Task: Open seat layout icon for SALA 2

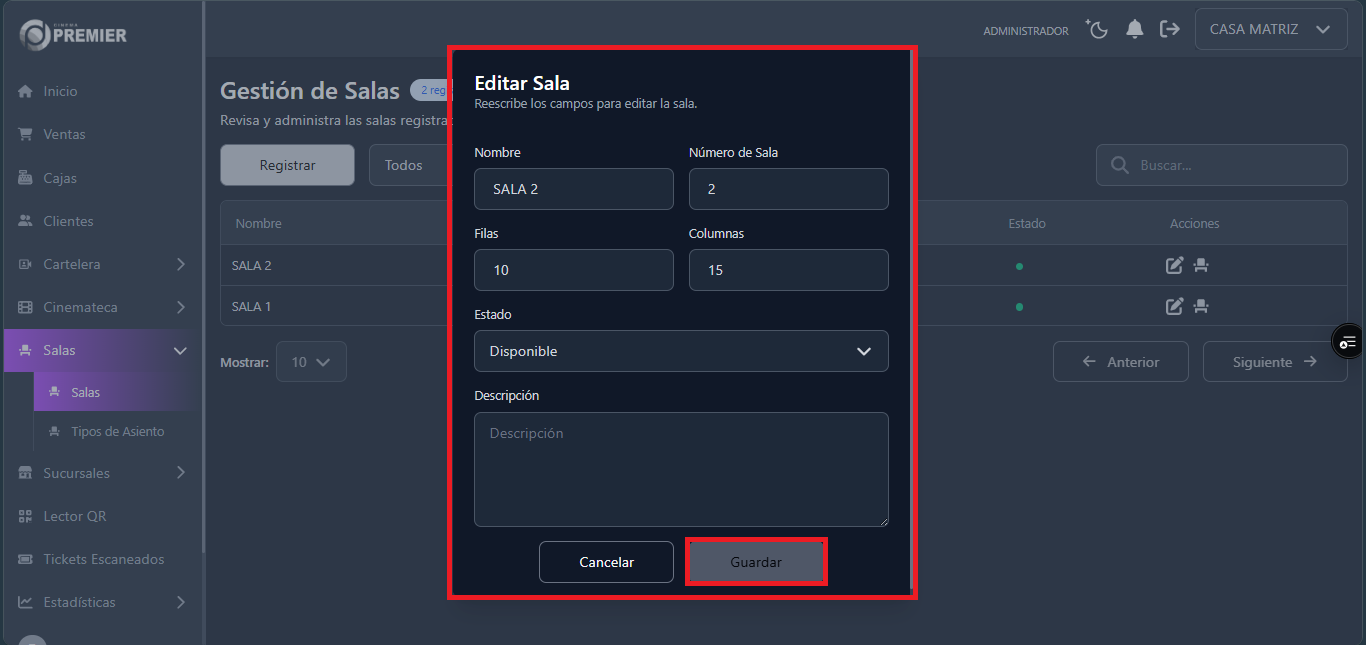Action: click(1201, 266)
